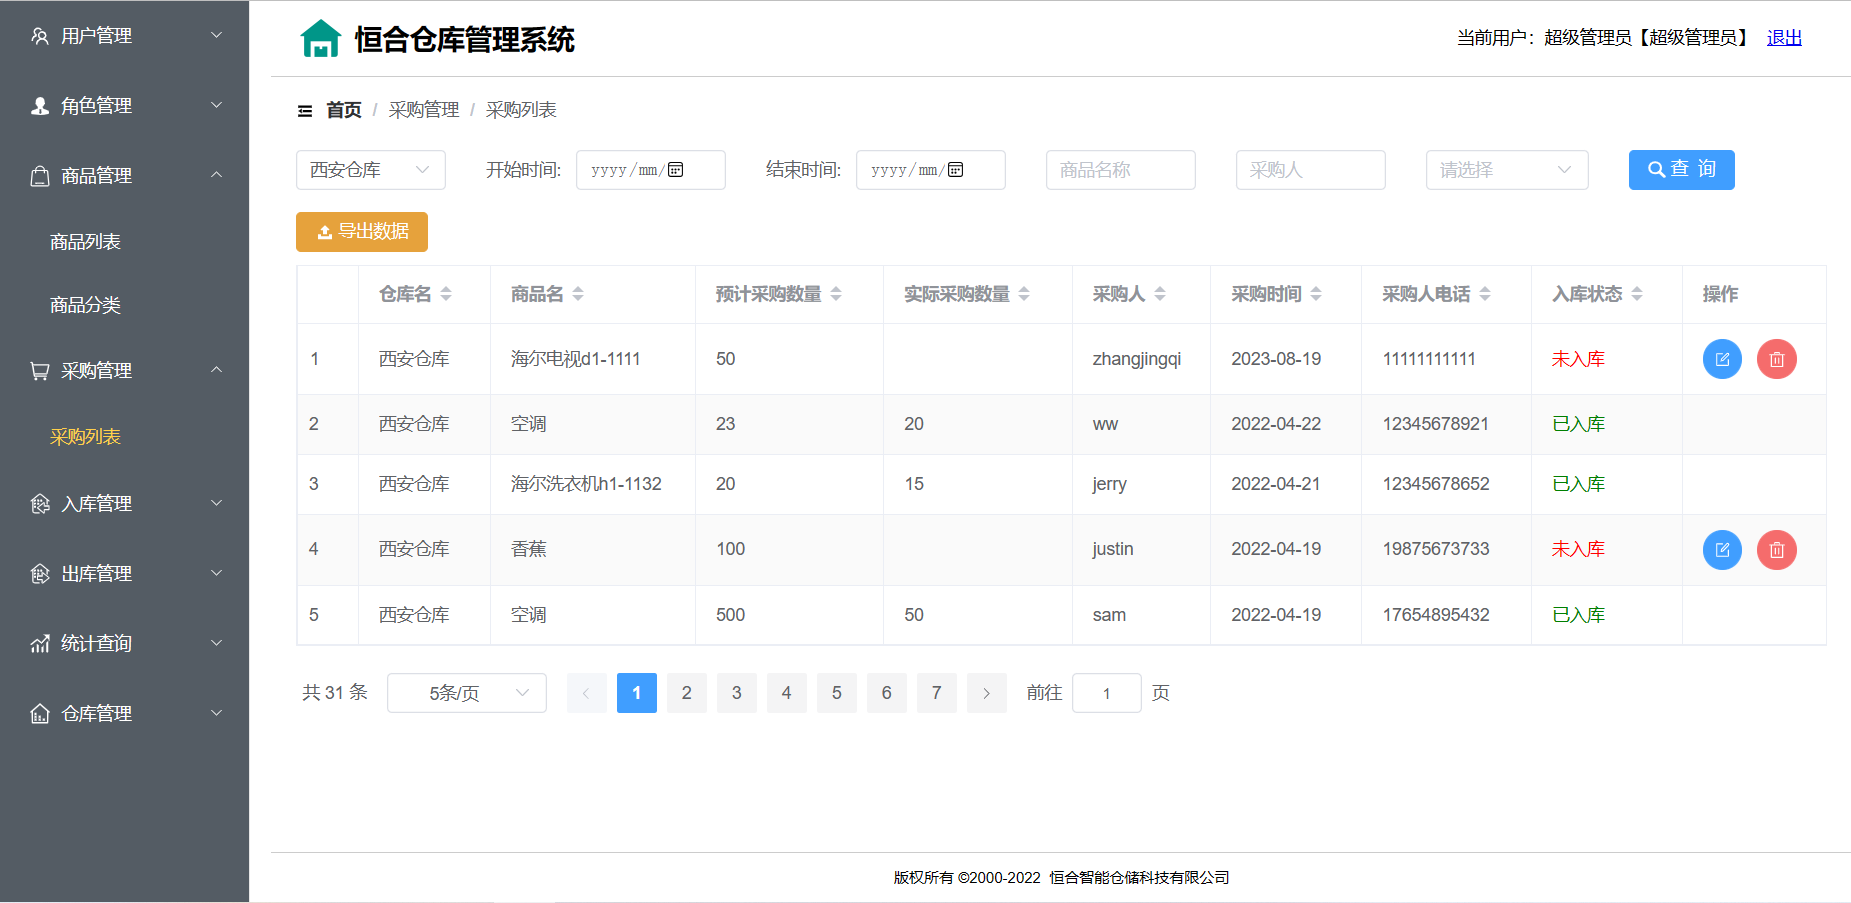Click delete icon for 海尔电视d1-1111 row
This screenshot has height=903, width=1851.
coord(1777,359)
